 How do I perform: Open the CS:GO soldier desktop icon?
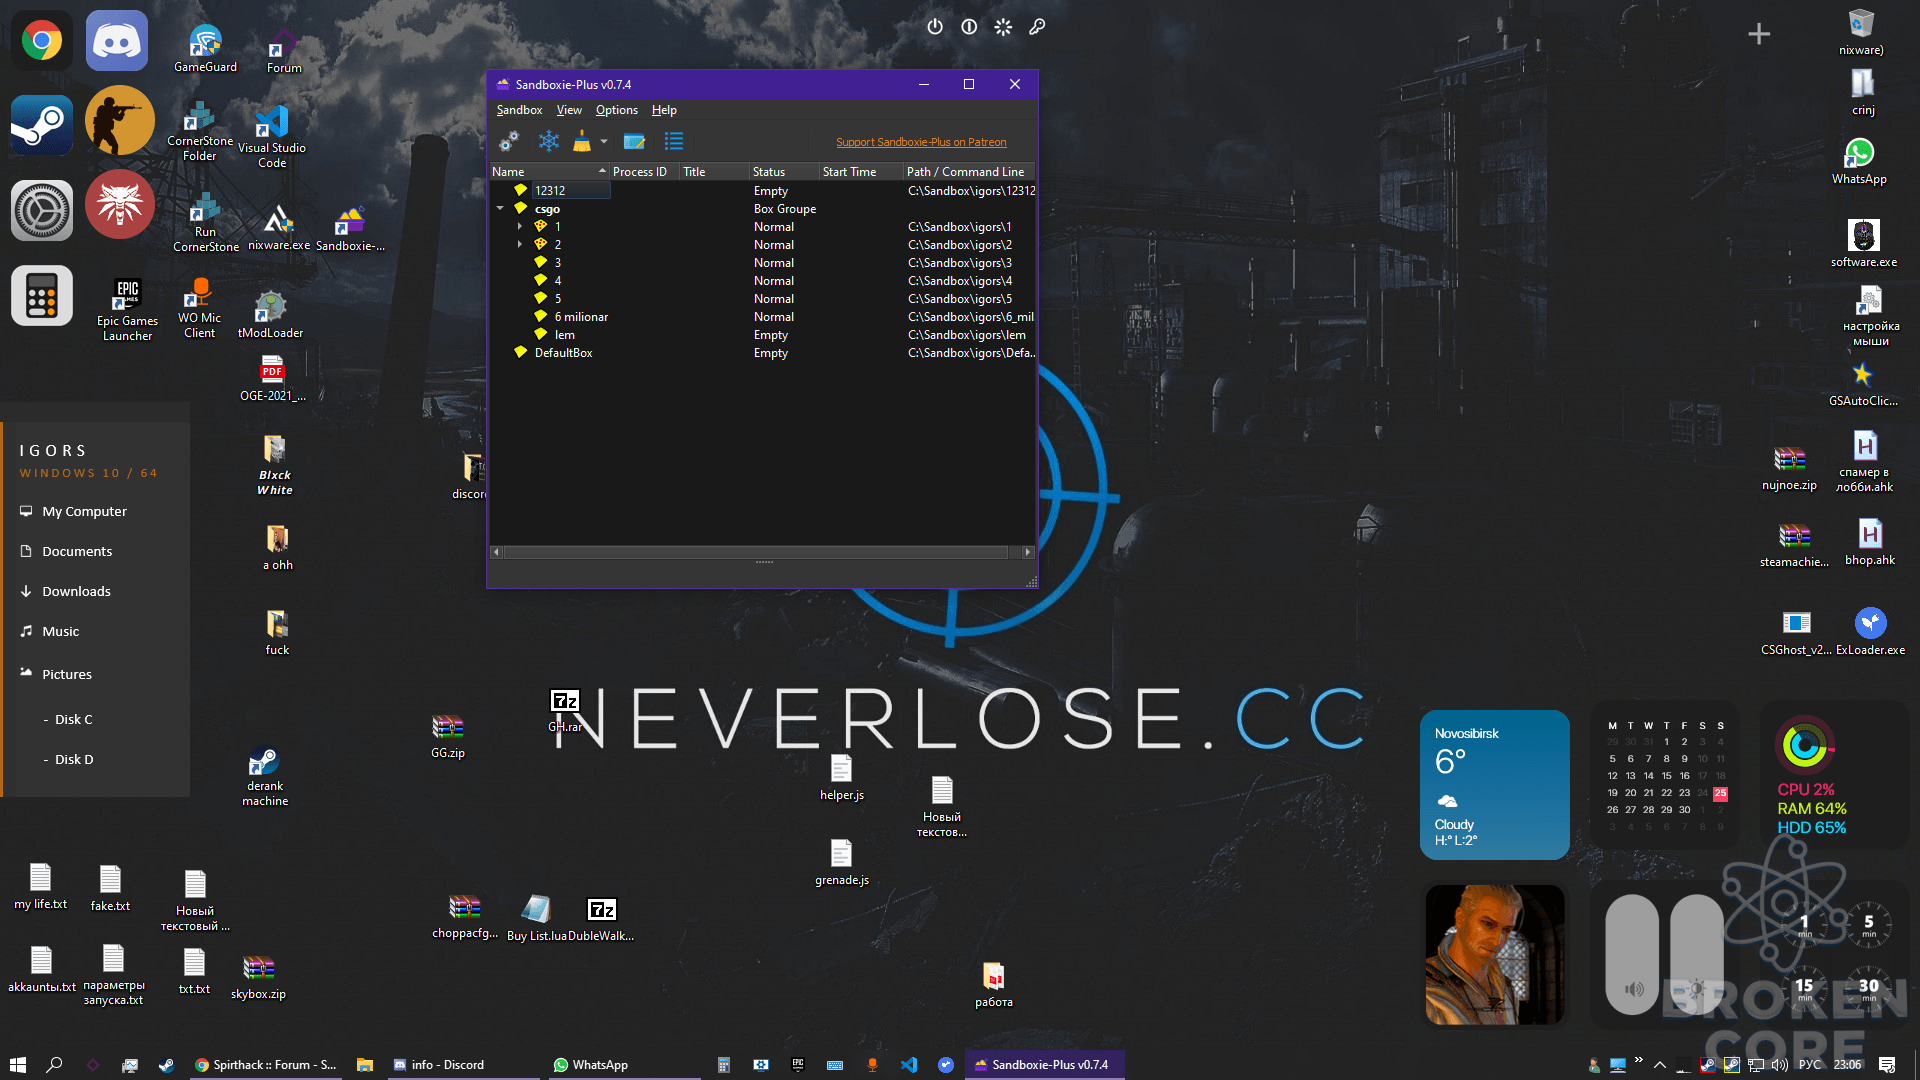pyautogui.click(x=120, y=121)
